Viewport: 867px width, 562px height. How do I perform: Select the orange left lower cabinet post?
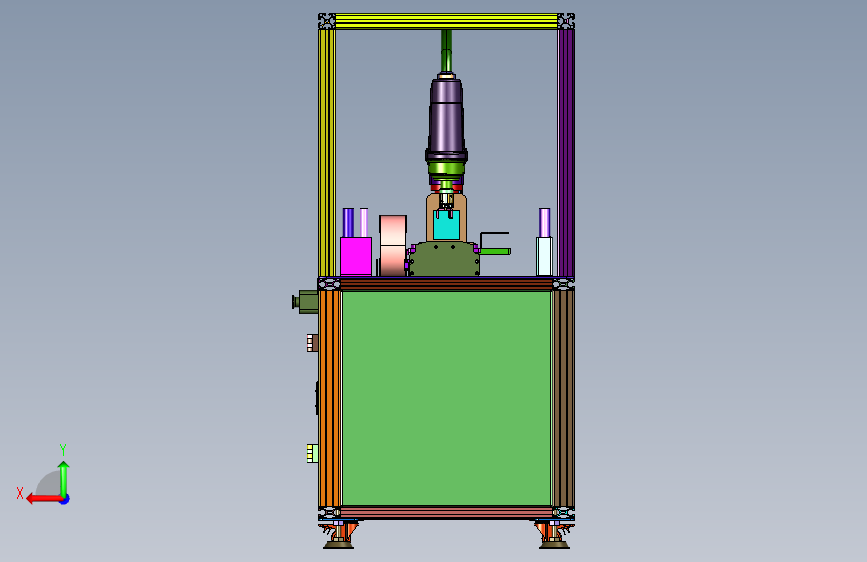coord(330,398)
